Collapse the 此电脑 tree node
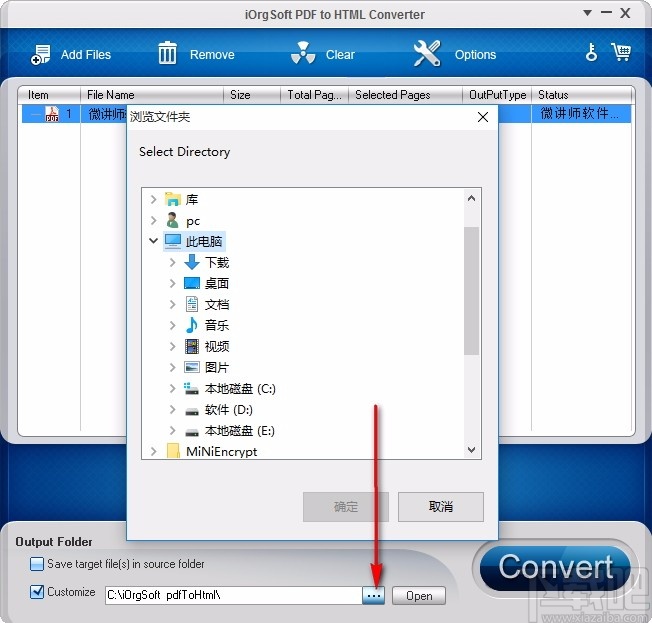Viewport: 652px width, 623px height. (153, 241)
